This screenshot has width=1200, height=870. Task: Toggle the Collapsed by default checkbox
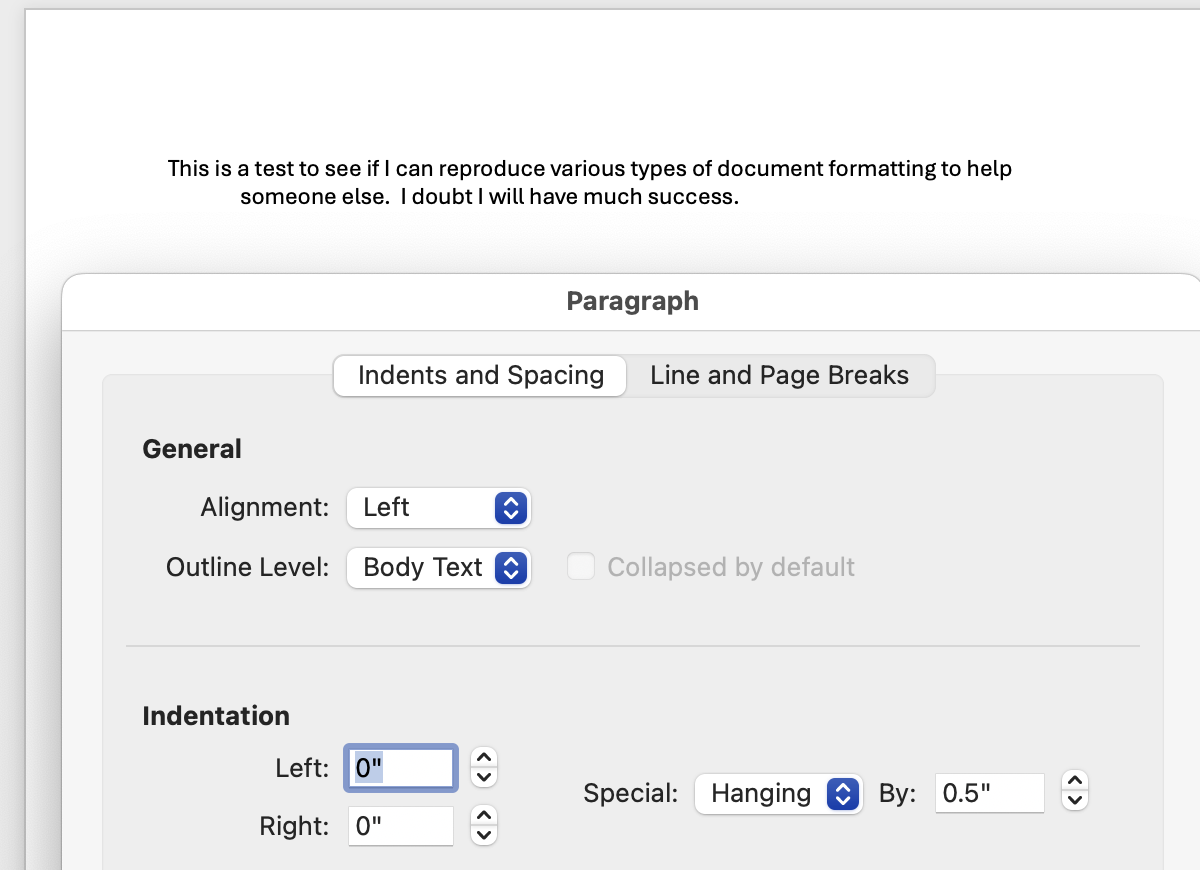[580, 568]
